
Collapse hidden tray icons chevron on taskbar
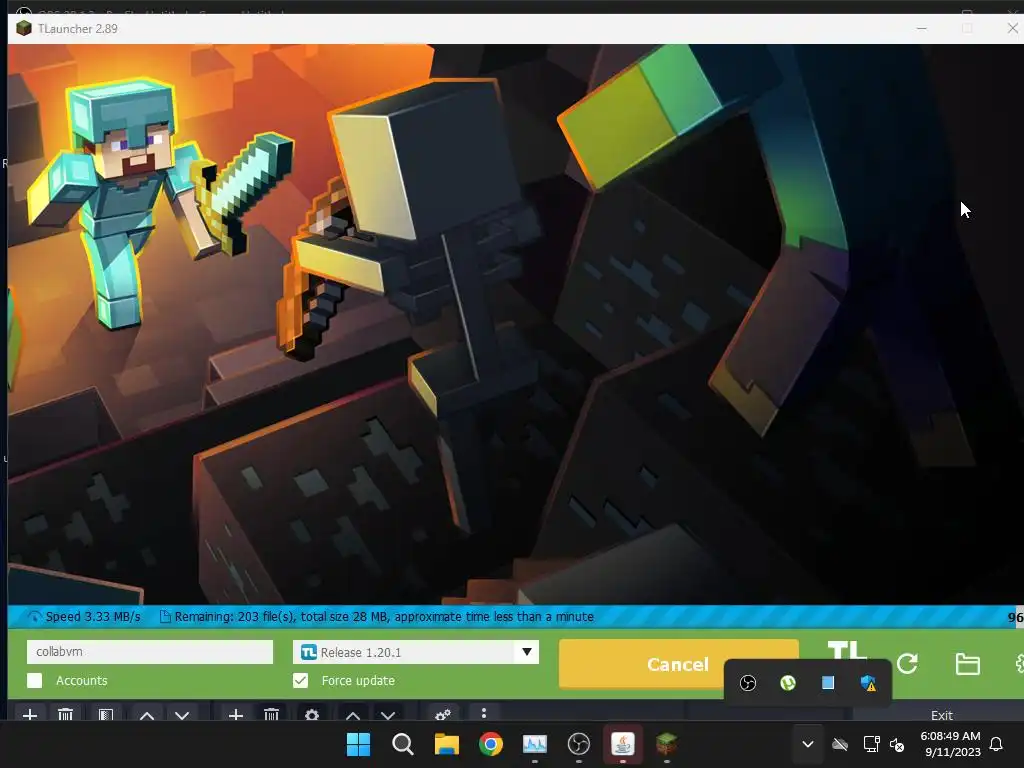pos(808,744)
